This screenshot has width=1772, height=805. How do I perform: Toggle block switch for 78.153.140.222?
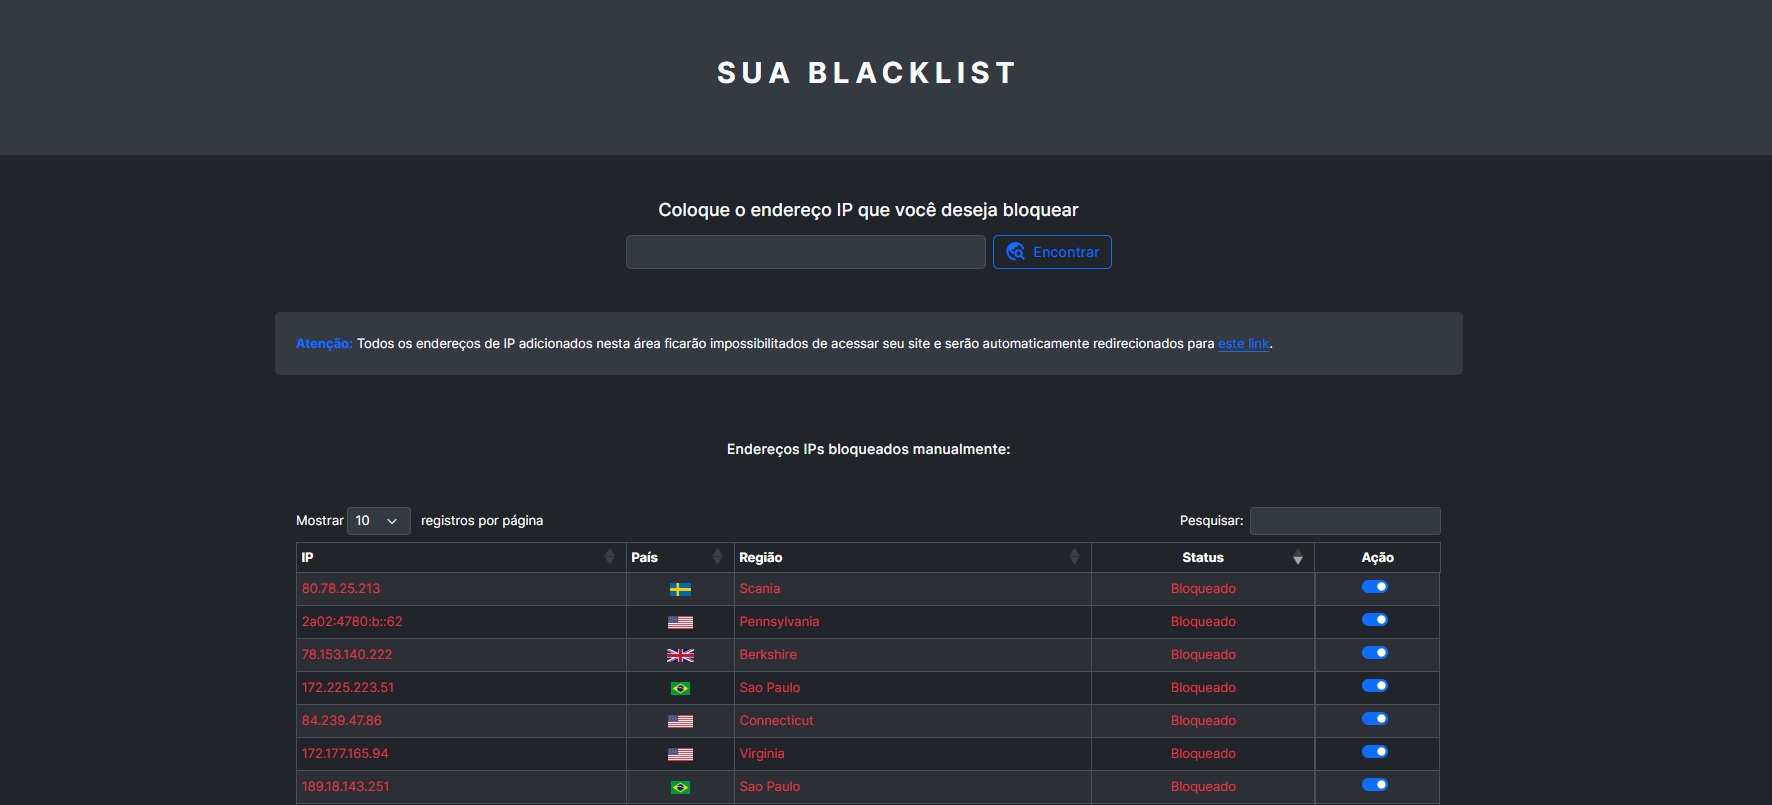(x=1375, y=653)
